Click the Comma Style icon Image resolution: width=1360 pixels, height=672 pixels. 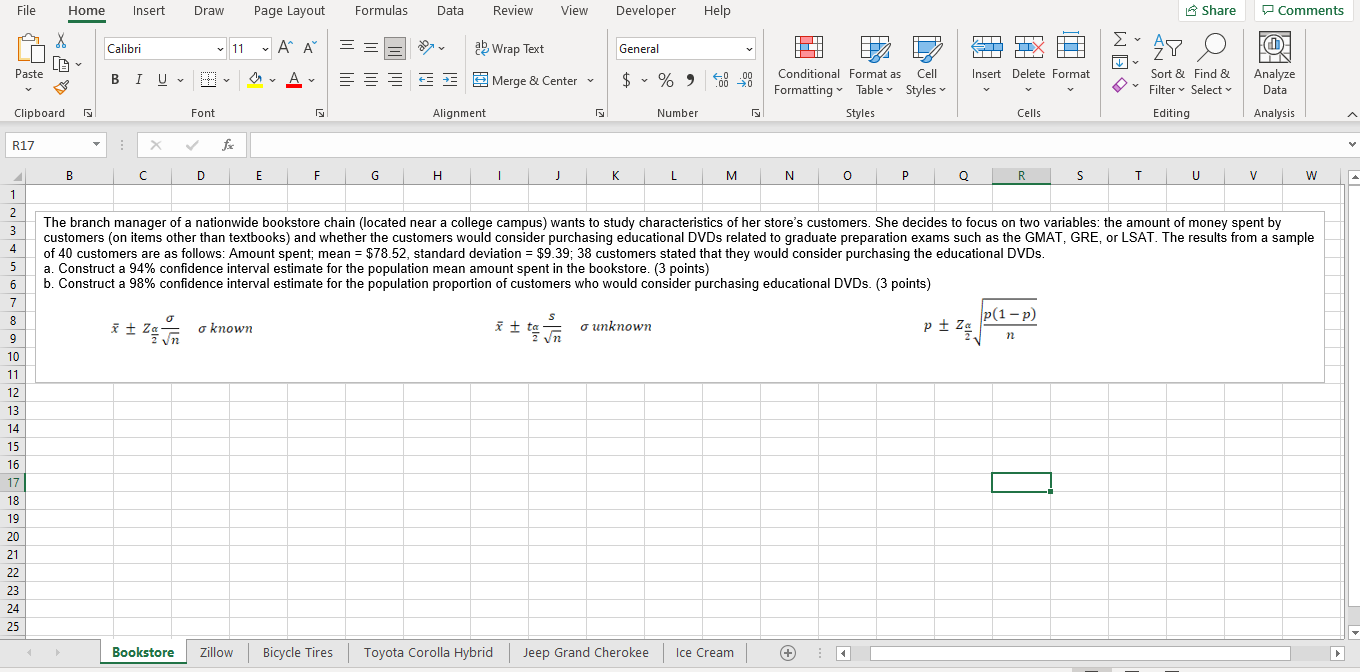coord(692,80)
